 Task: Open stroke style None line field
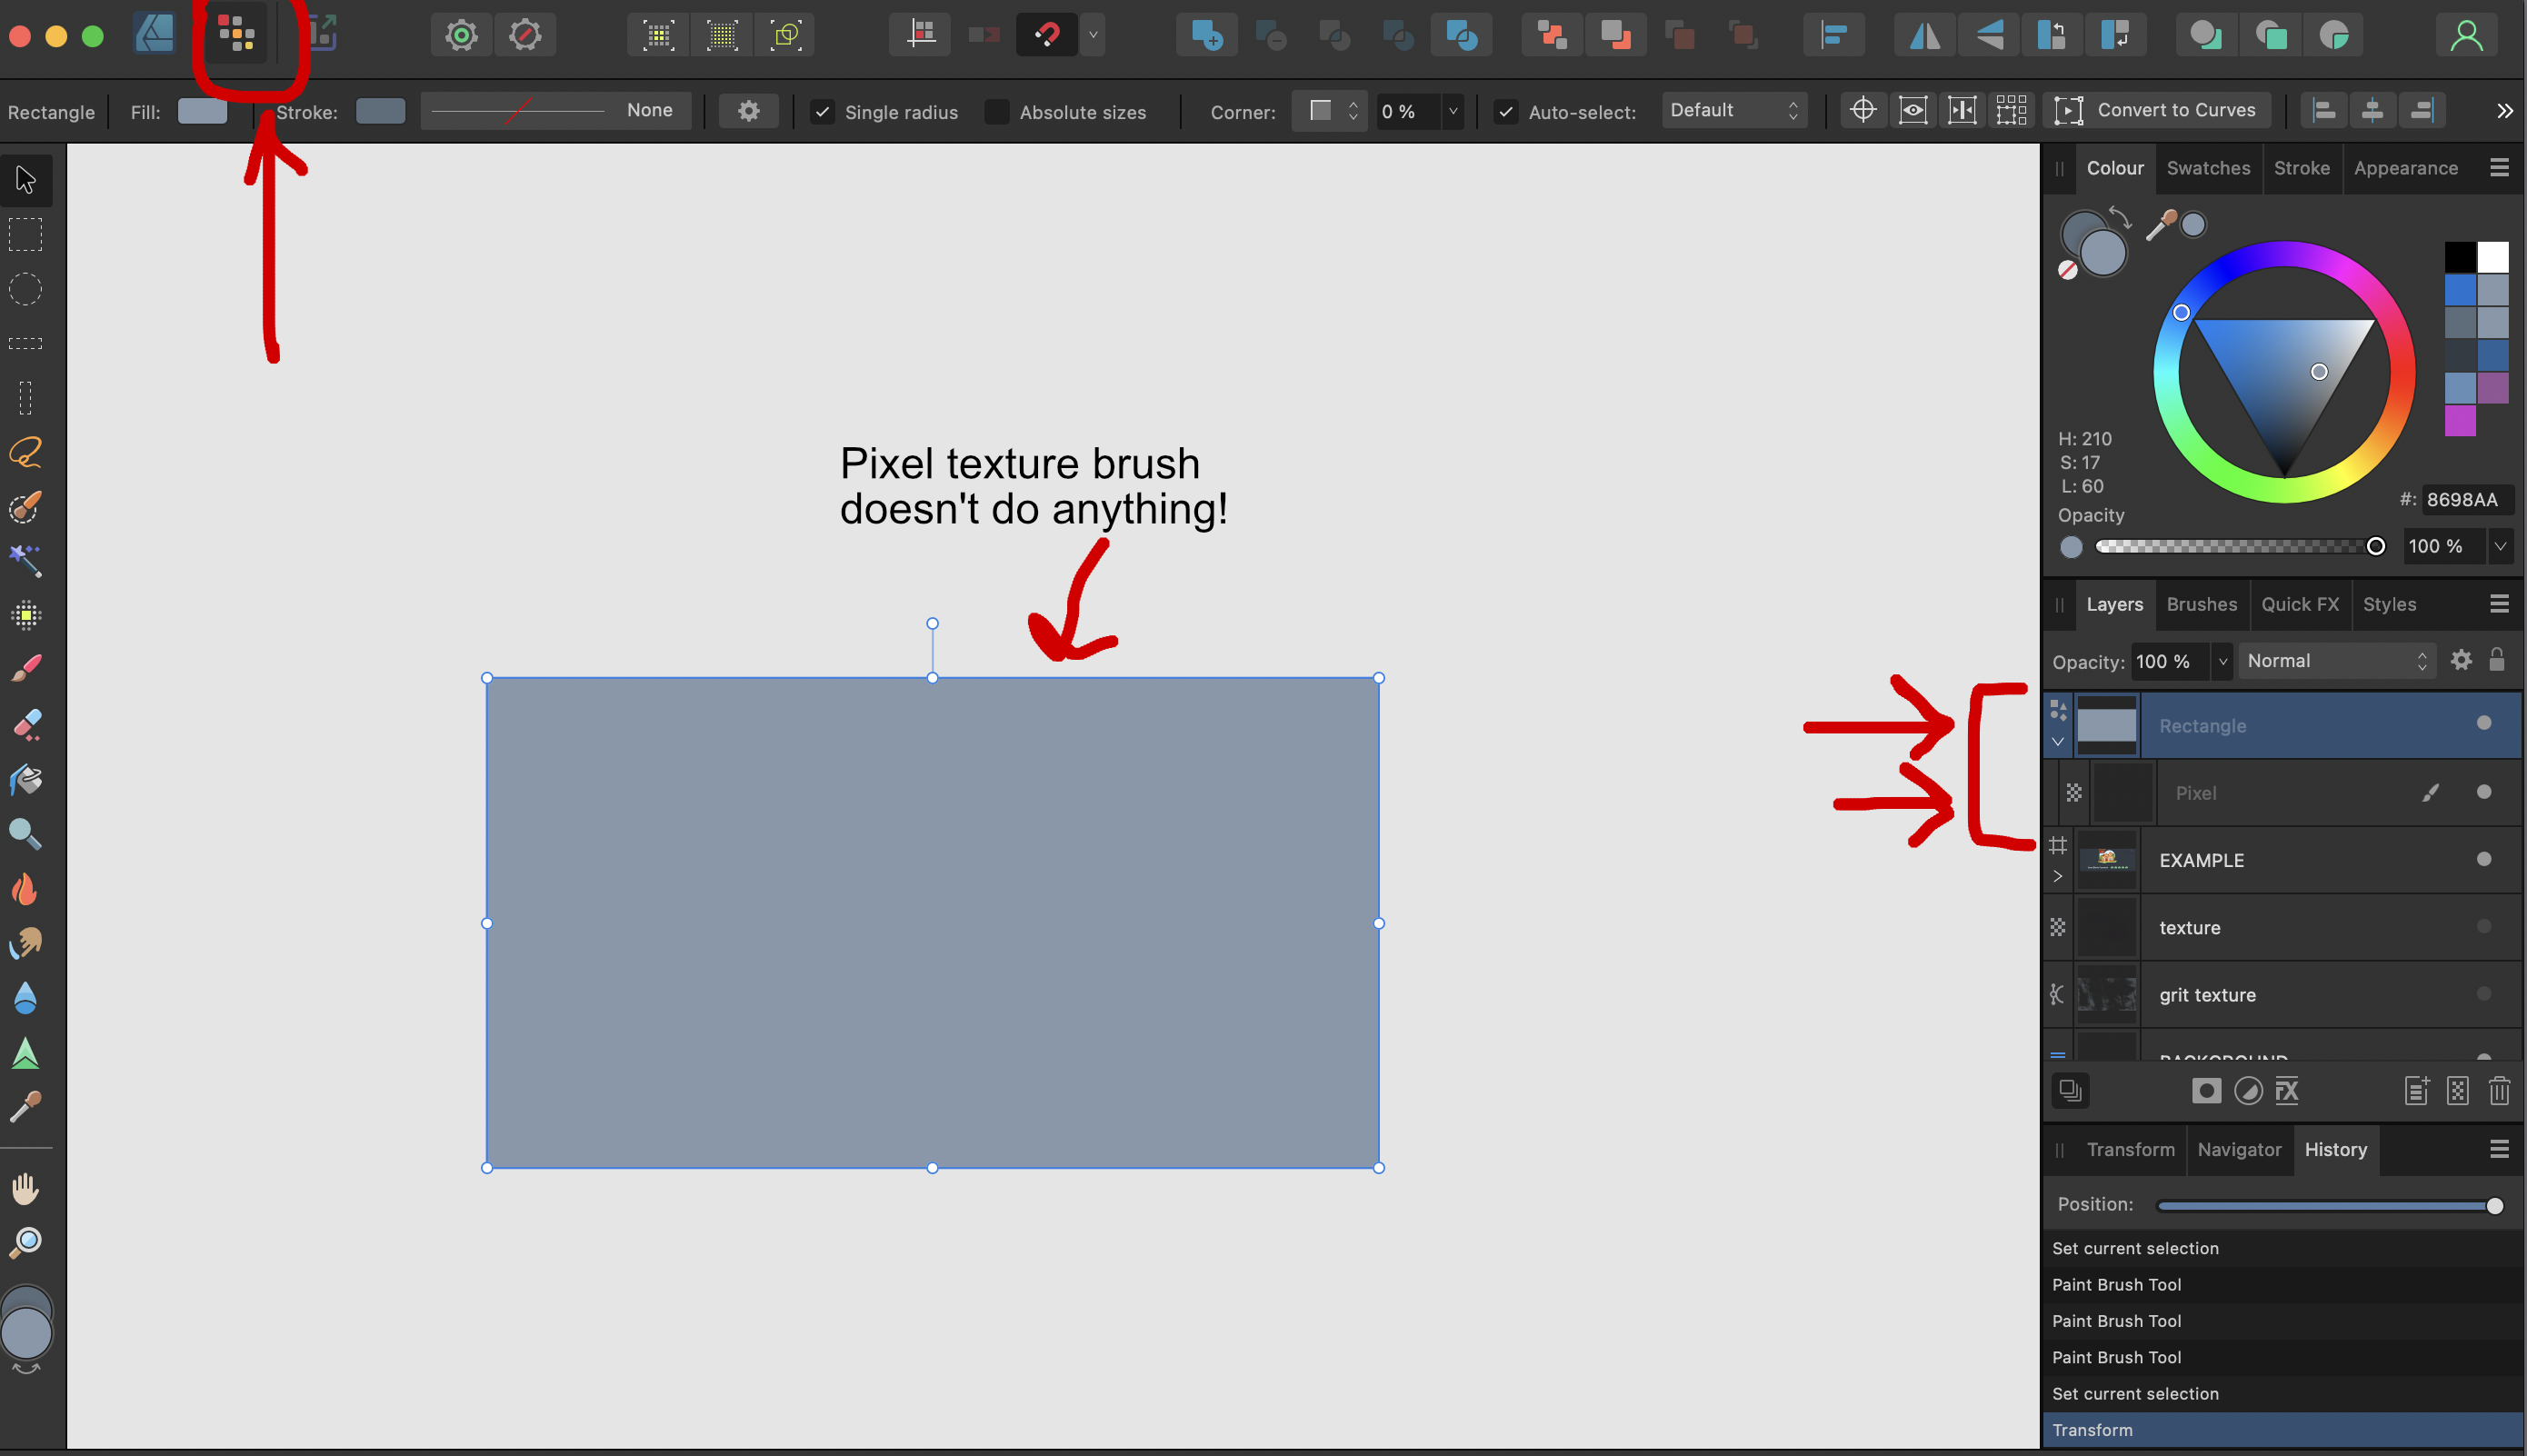555,110
